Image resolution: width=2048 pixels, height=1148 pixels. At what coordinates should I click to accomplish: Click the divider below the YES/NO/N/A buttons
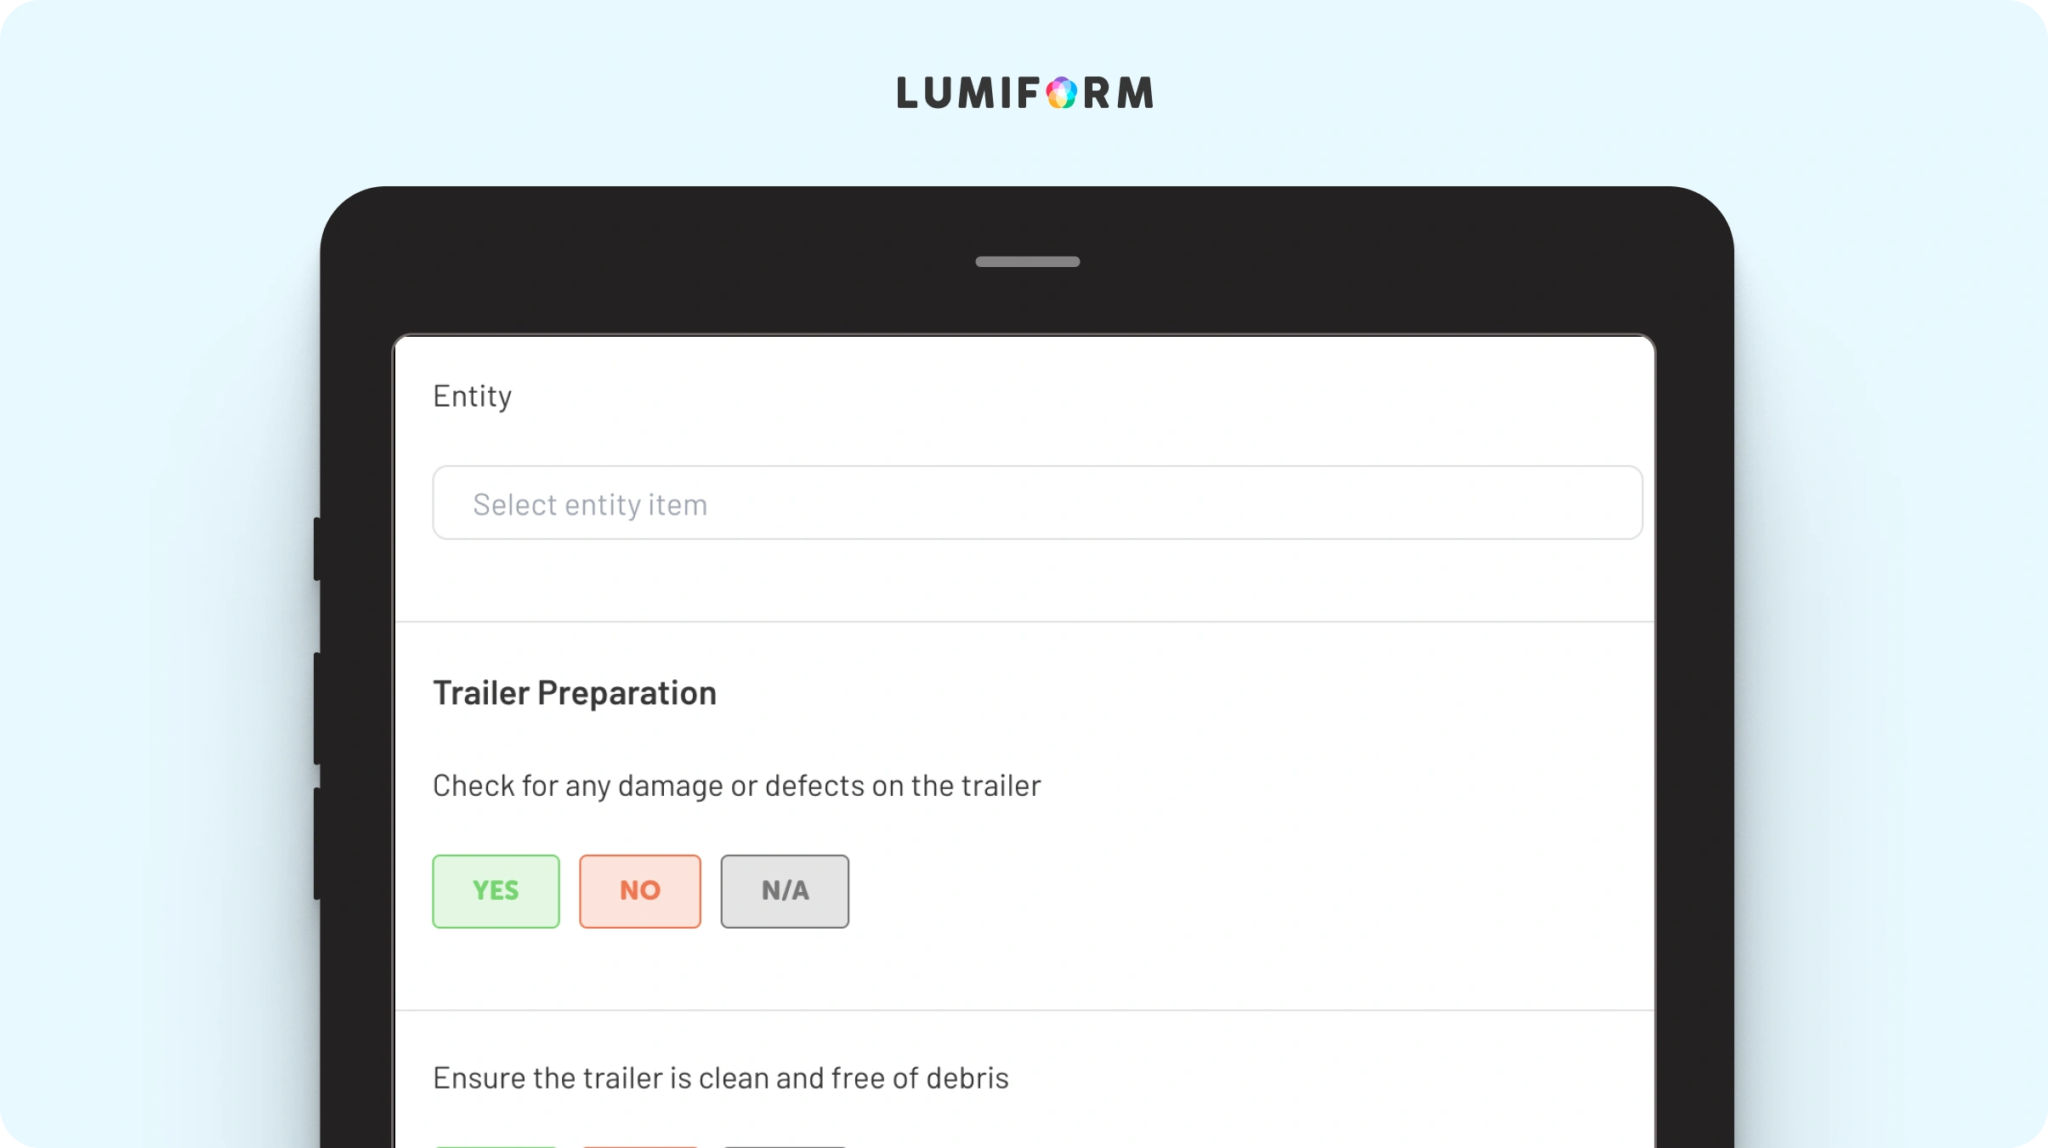1025,1010
